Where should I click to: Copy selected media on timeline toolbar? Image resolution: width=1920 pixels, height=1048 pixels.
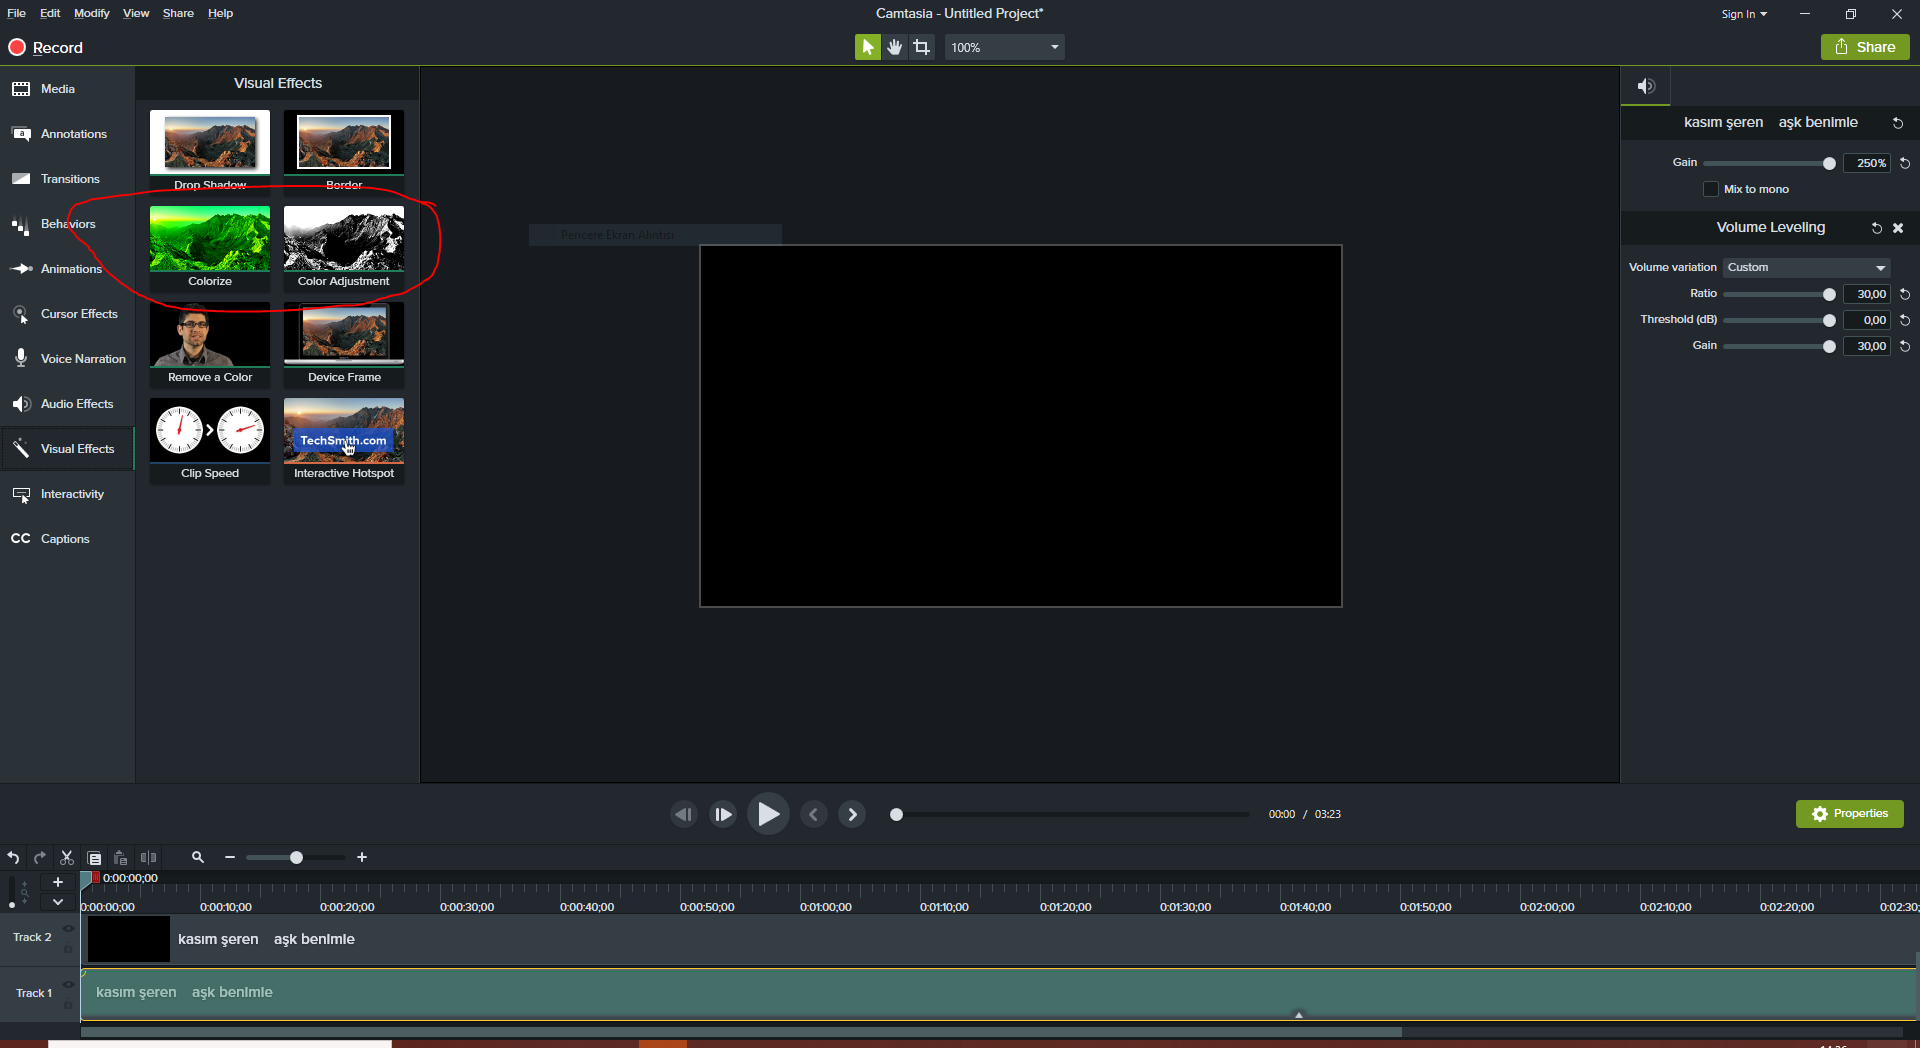click(94, 857)
